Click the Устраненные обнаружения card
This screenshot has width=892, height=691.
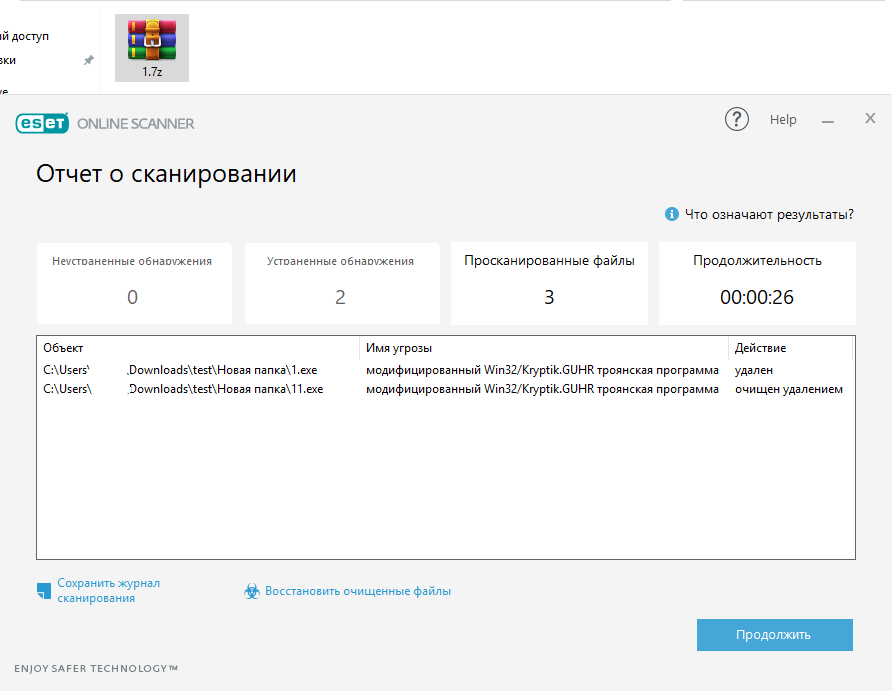(342, 283)
